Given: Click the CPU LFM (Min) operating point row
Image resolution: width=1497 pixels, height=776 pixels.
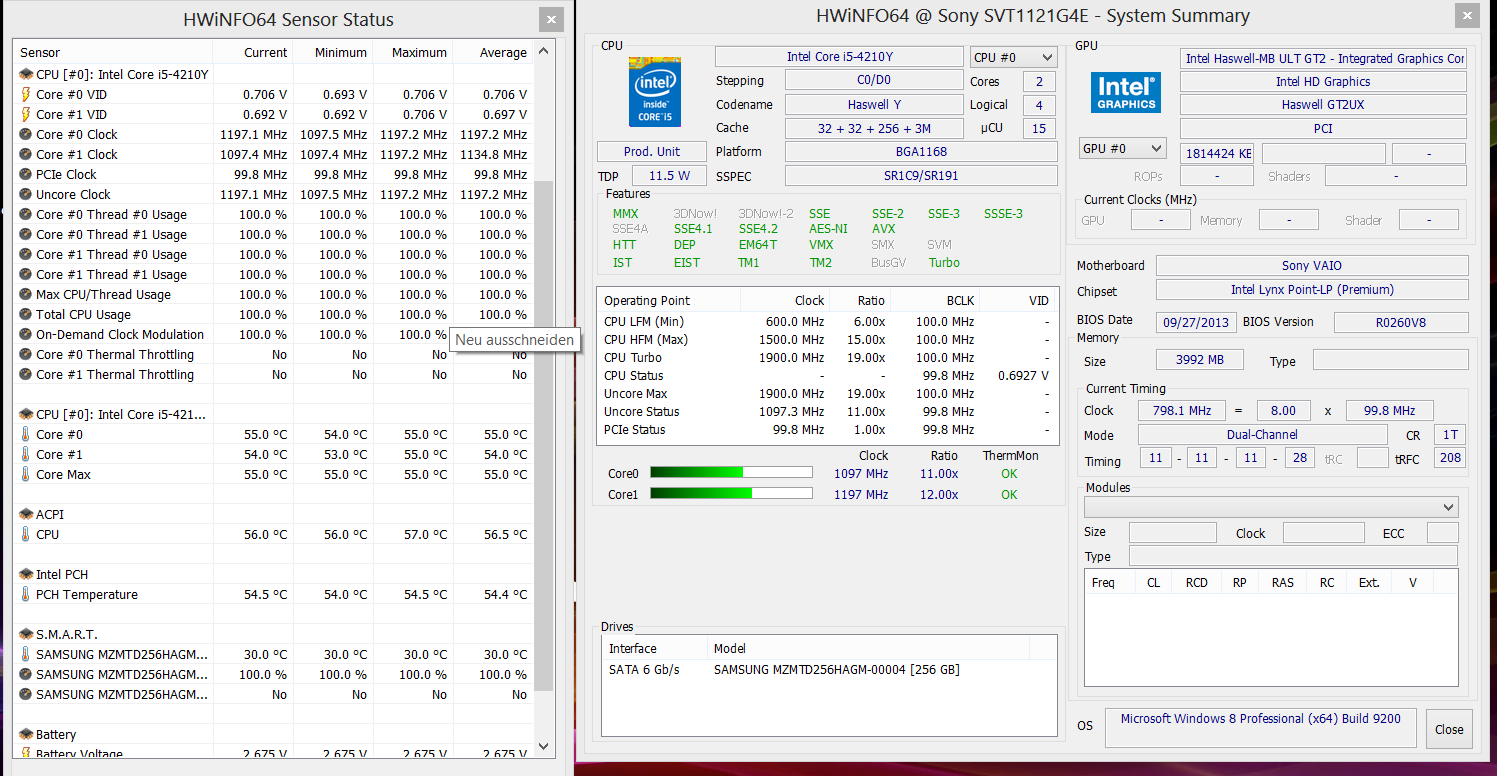Looking at the screenshot, I should pos(828,321).
